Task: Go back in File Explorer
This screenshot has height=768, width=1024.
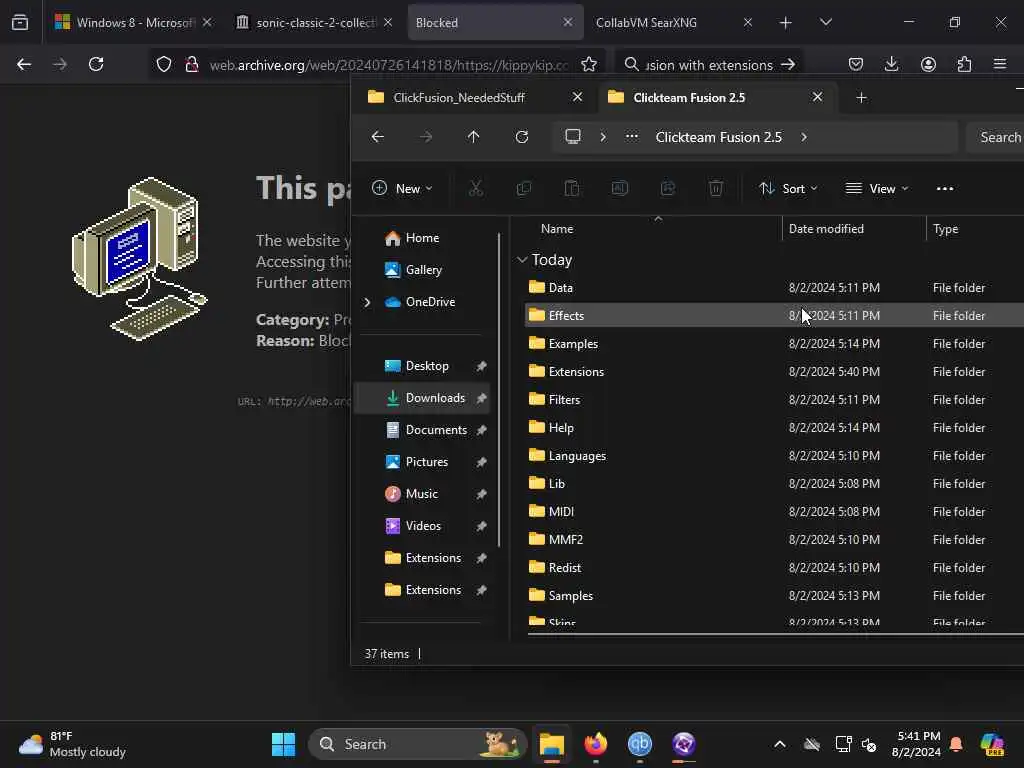Action: [x=377, y=136]
